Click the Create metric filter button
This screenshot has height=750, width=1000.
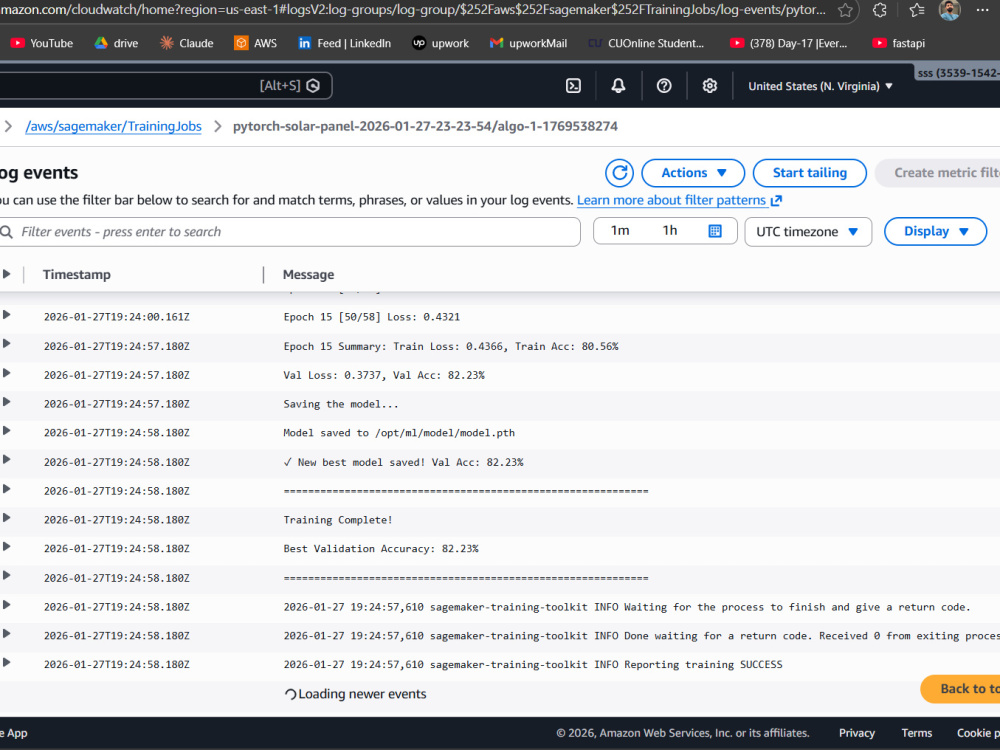(938, 173)
